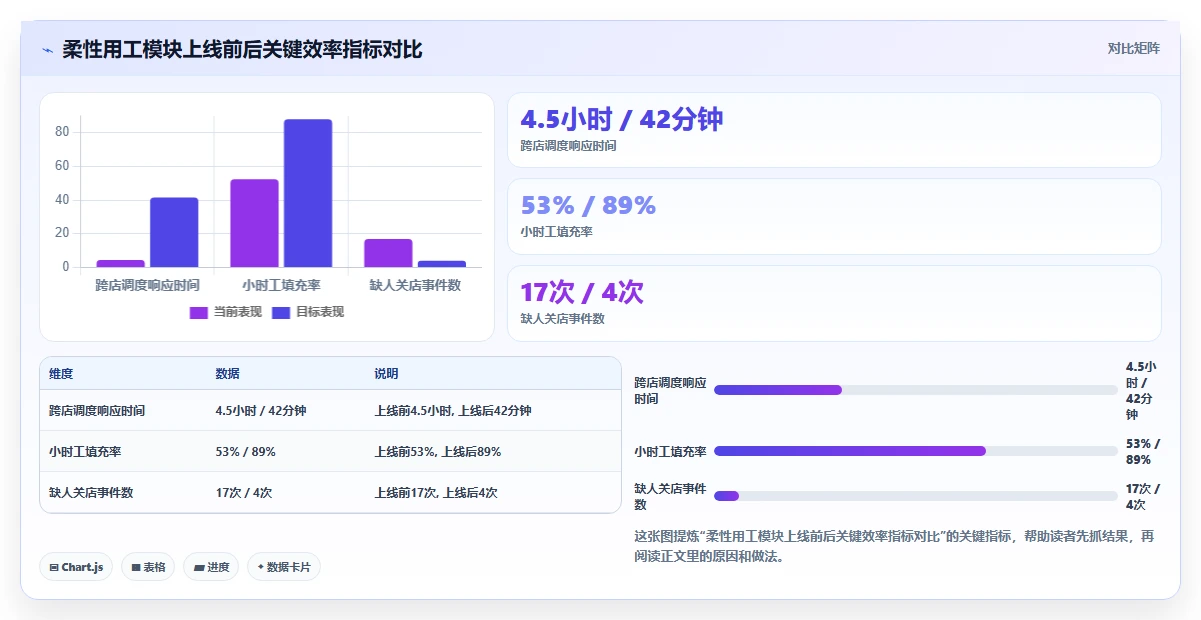
Task: Click the 跨店调度响应时间 progress bar
Action: pos(915,390)
